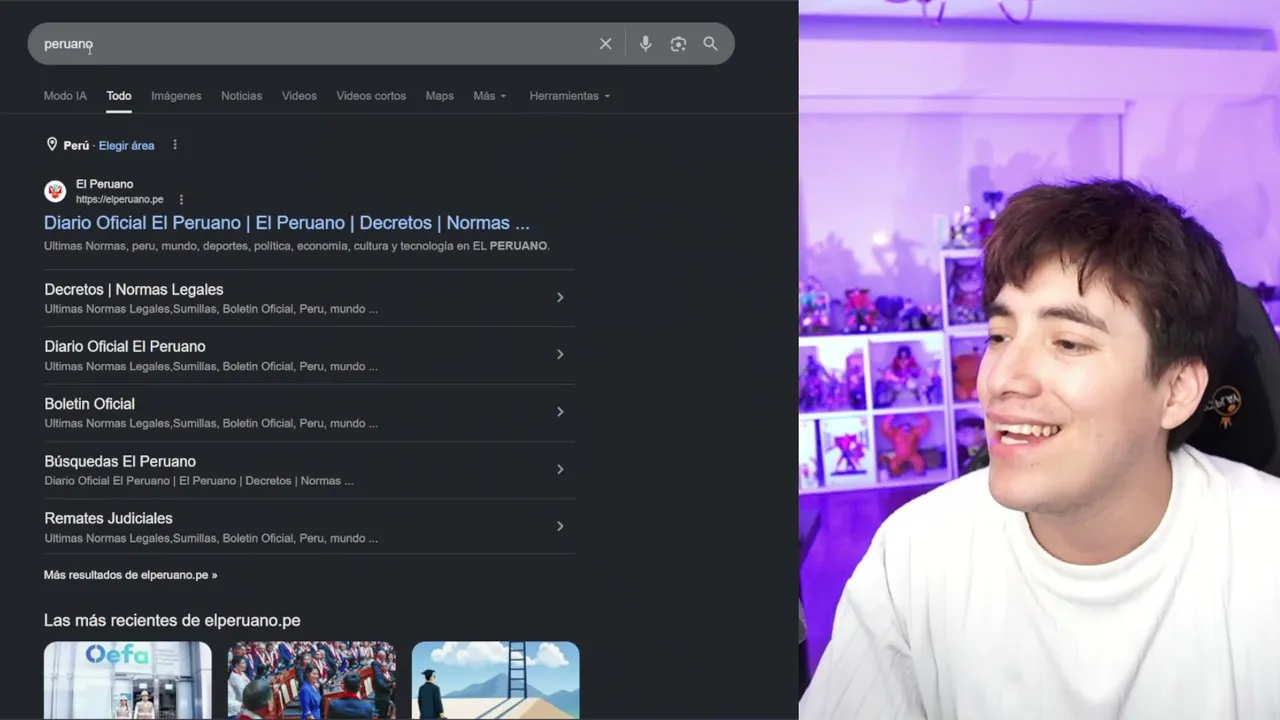Image resolution: width=1280 pixels, height=720 pixels.
Task: Clear the search box with the X icon
Action: click(605, 44)
